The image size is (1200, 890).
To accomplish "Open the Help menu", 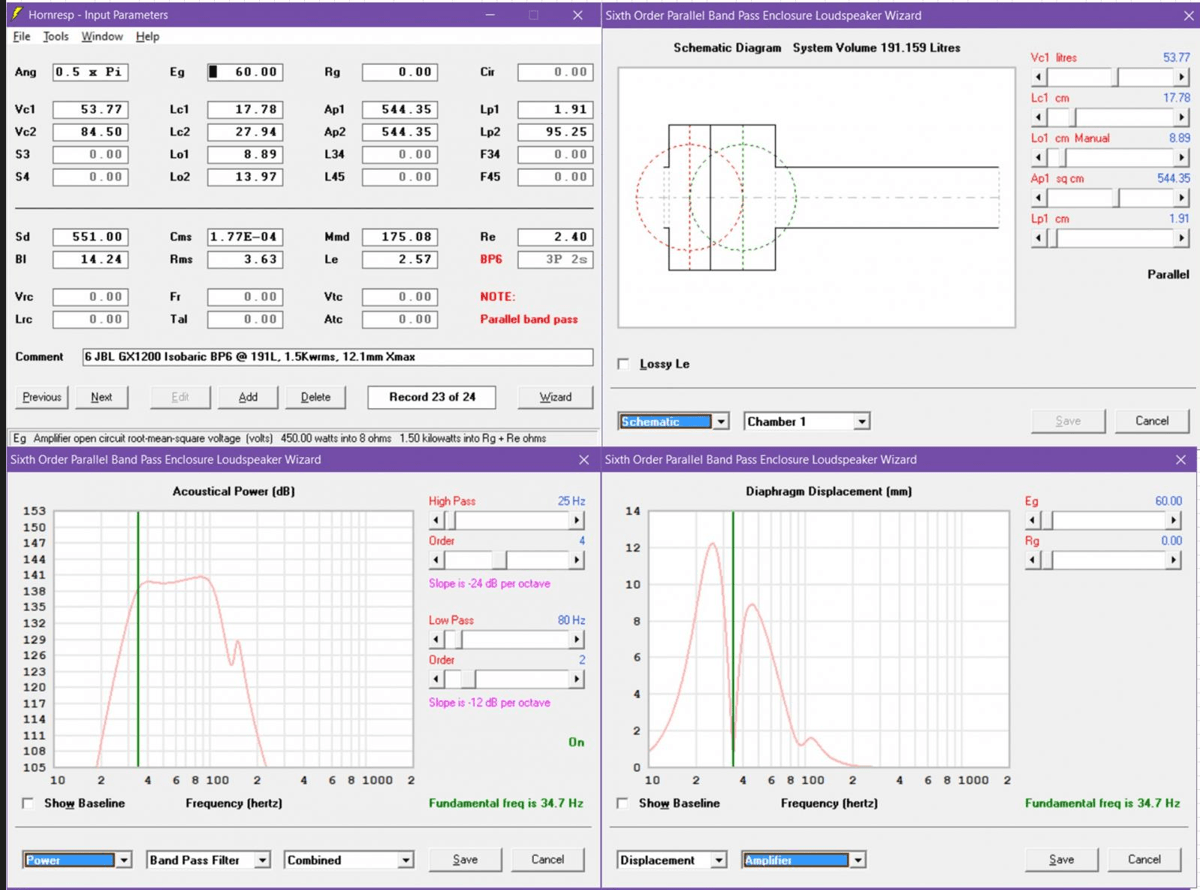I will pyautogui.click(x=148, y=37).
